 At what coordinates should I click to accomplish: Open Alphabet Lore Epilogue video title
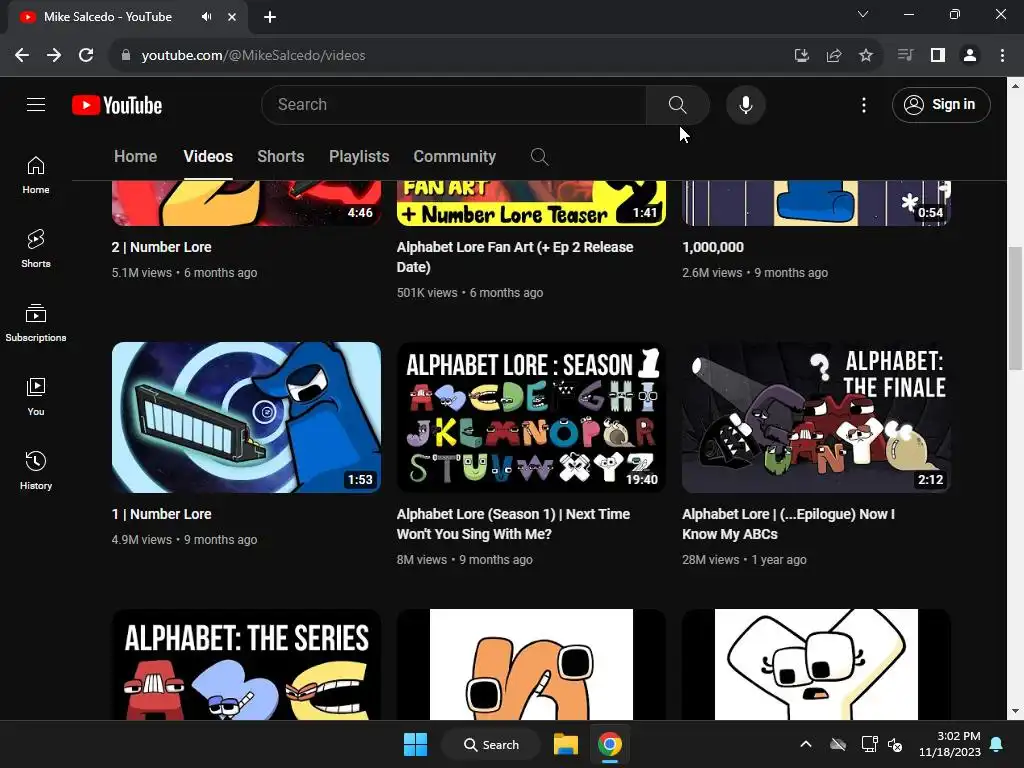coord(788,524)
